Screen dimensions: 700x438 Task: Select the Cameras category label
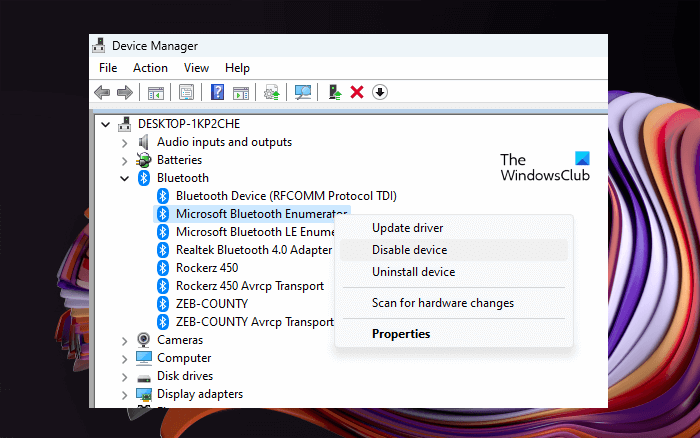(180, 340)
